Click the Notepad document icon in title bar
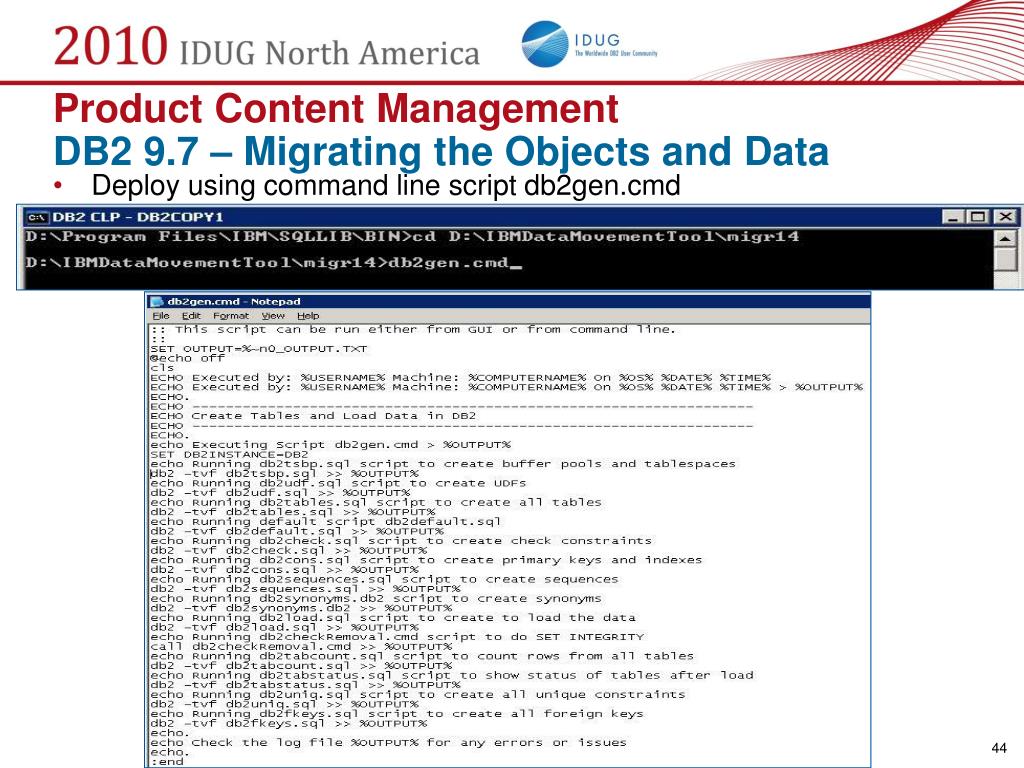The height and width of the screenshot is (768, 1024). pos(157,302)
